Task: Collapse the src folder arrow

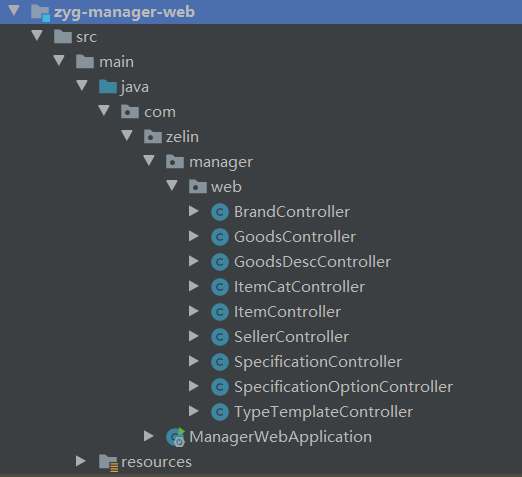Action: (x=37, y=35)
